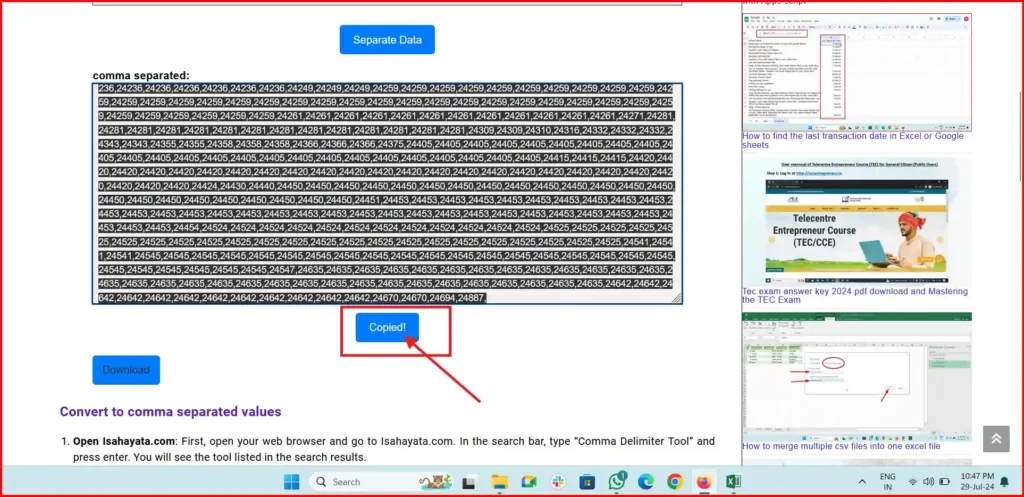Image resolution: width=1024 pixels, height=497 pixels.
Task: Click the blue Download button
Action: (126, 370)
